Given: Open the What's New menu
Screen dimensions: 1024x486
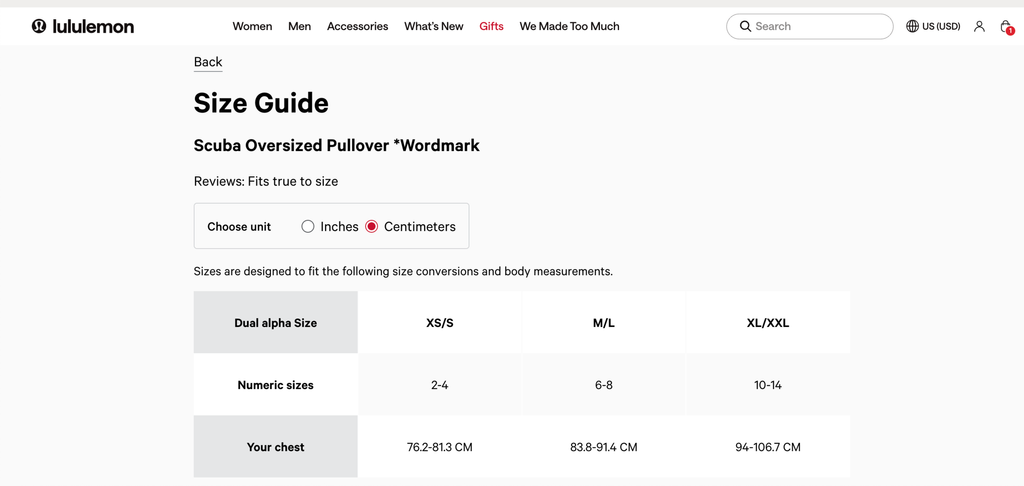Looking at the screenshot, I should point(433,26).
